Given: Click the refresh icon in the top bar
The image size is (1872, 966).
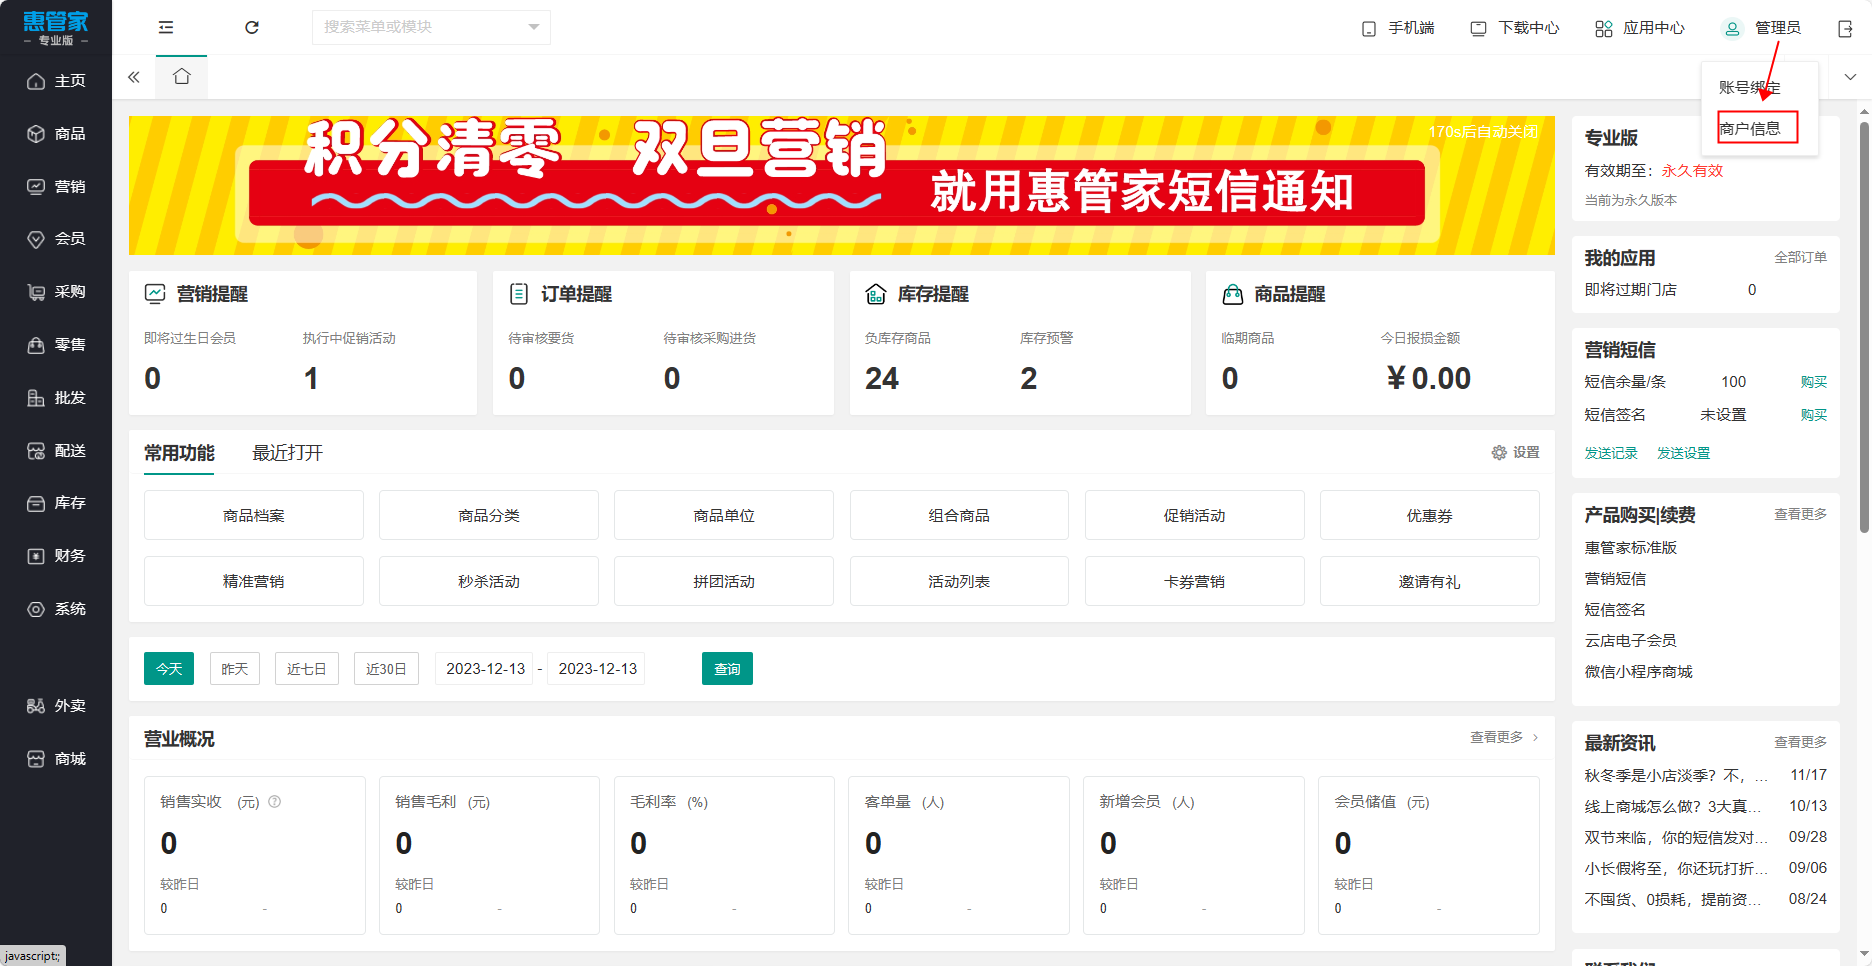Looking at the screenshot, I should pos(252,27).
